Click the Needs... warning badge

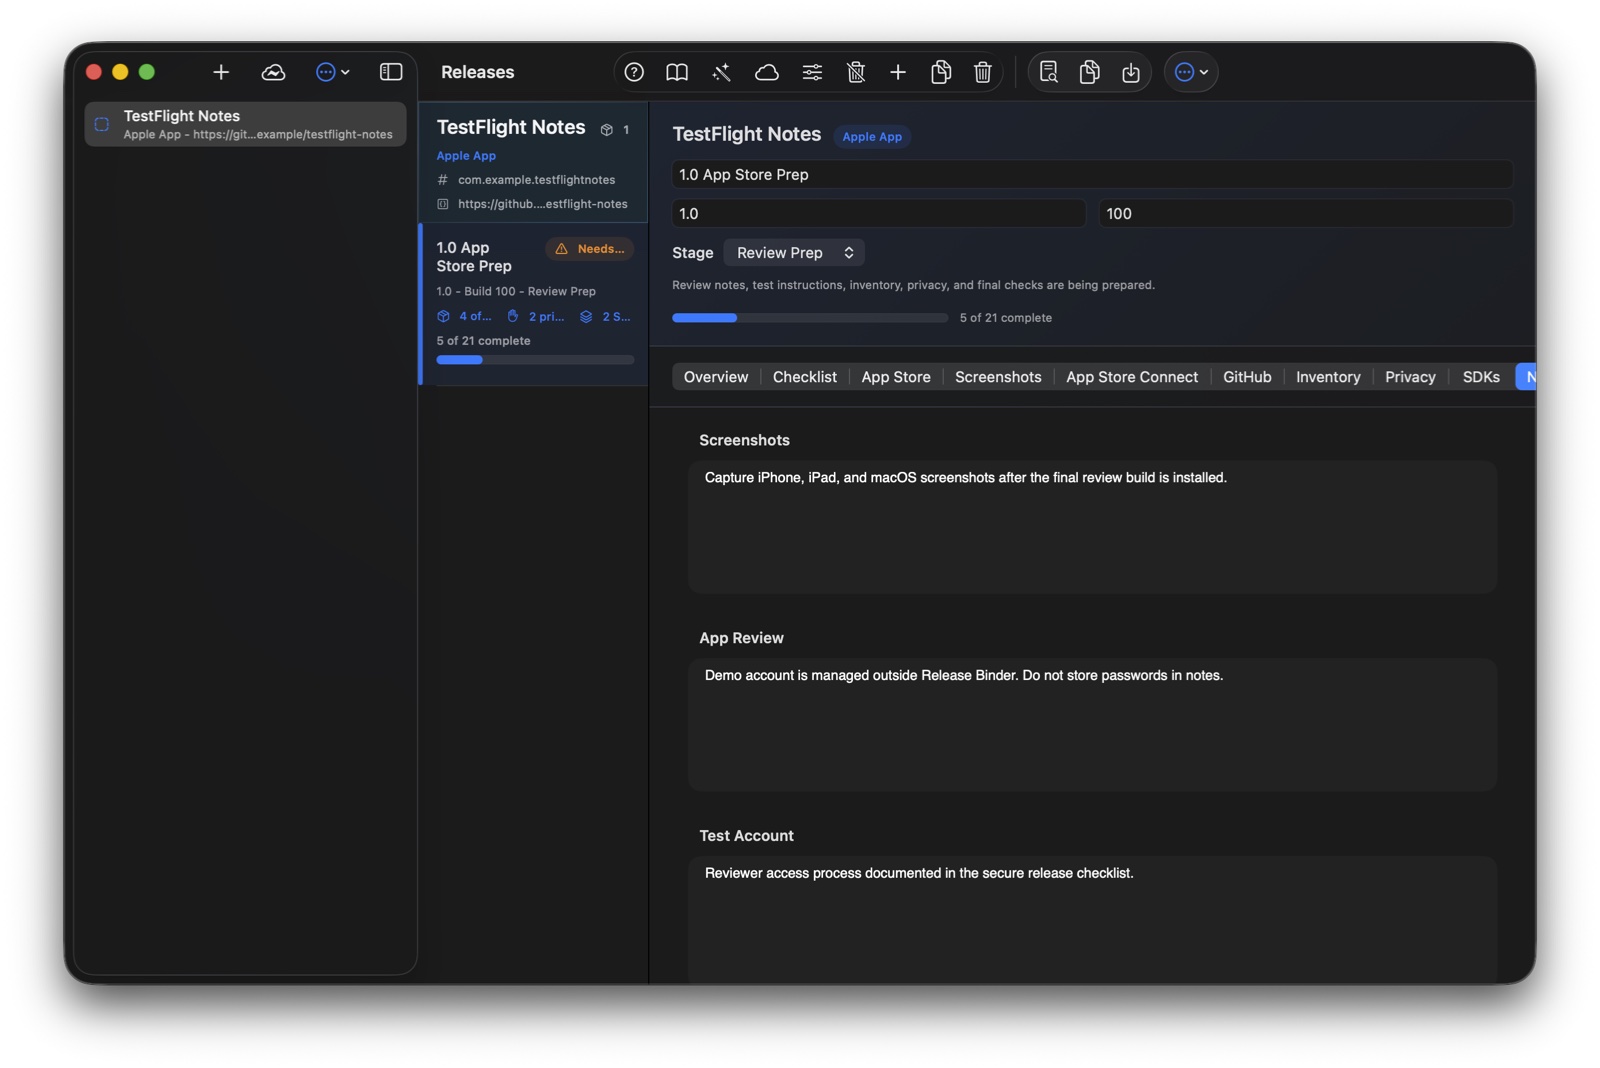point(590,249)
